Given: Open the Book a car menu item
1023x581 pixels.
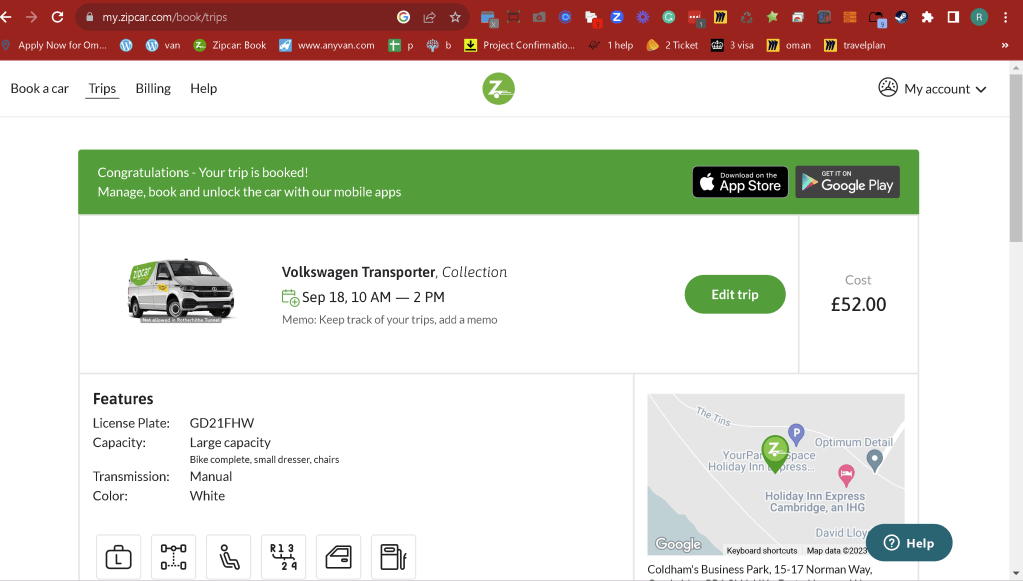Looking at the screenshot, I should click(39, 89).
